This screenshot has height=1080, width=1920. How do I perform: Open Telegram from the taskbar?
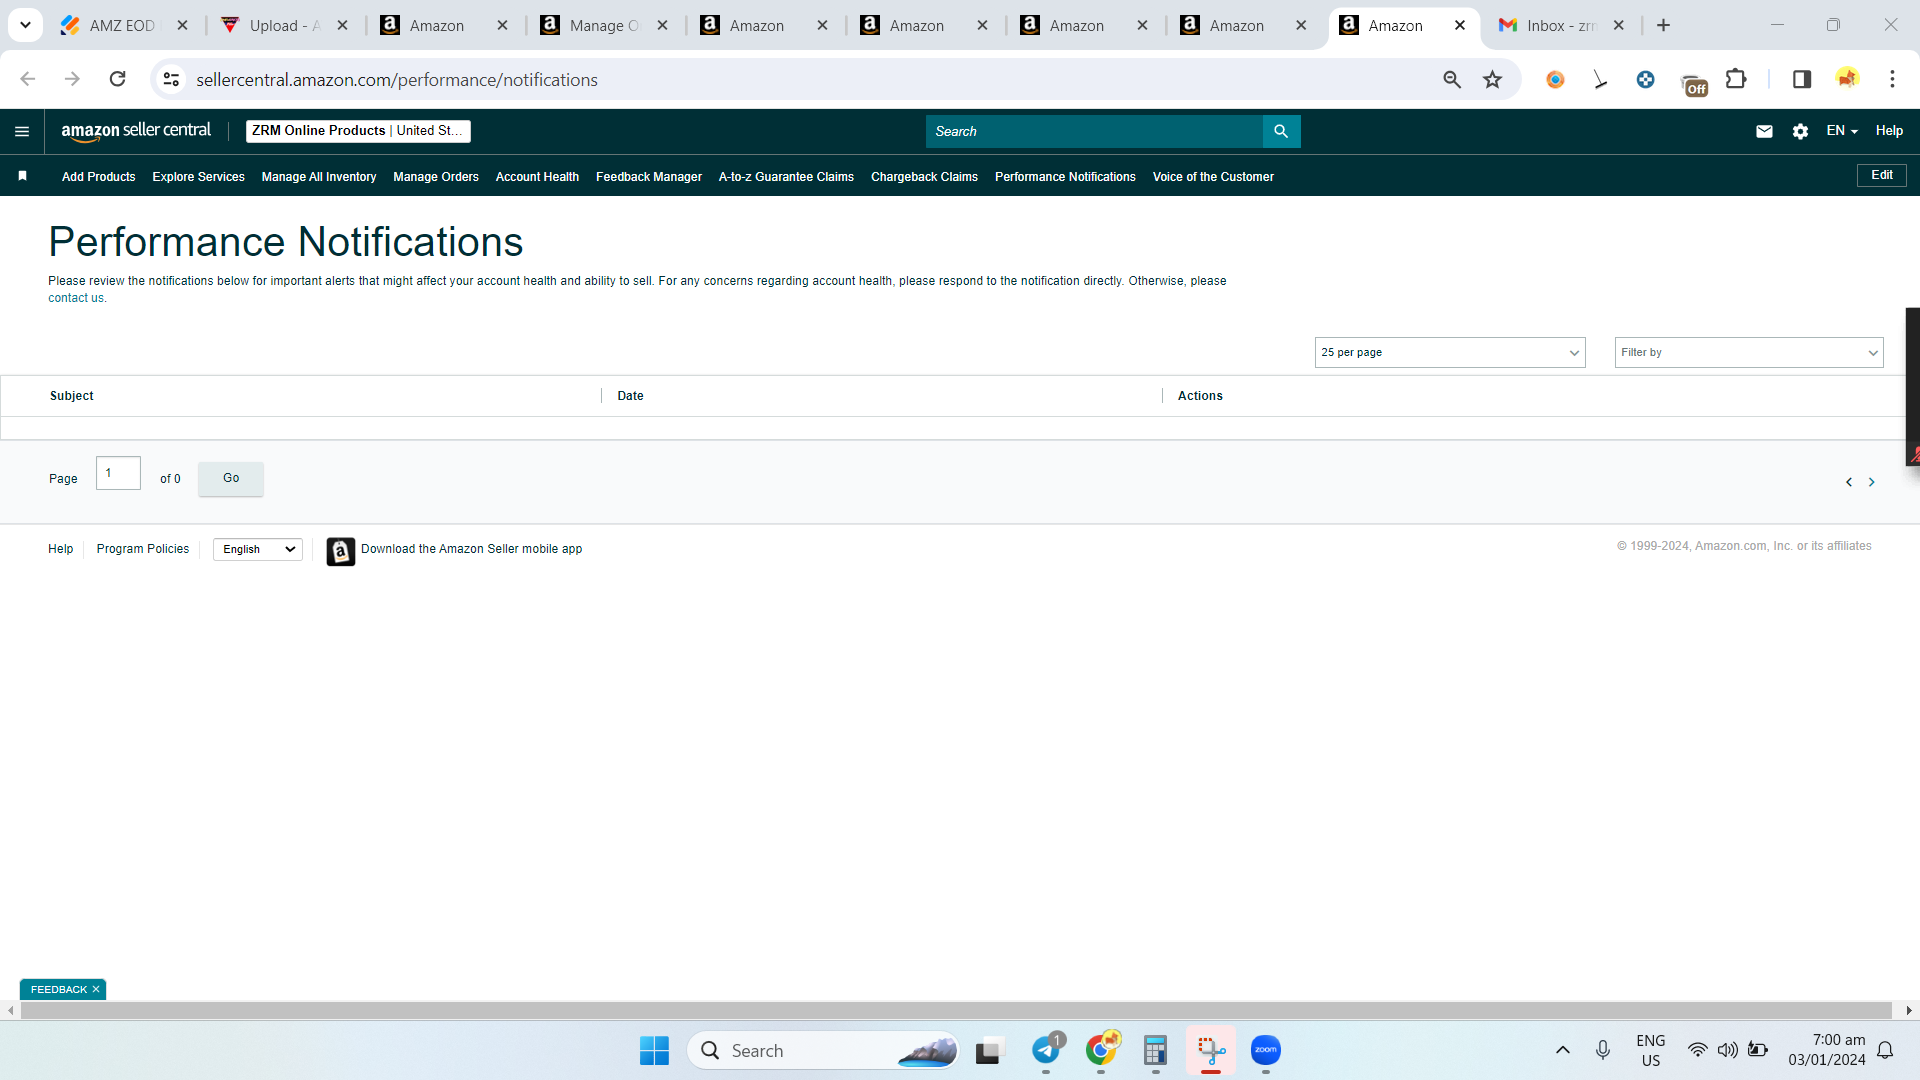[x=1046, y=1050]
